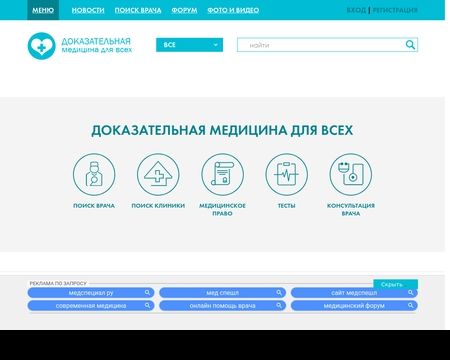Open the МЕНЮ menu item
The width and height of the screenshot is (450, 360).
pos(43,10)
